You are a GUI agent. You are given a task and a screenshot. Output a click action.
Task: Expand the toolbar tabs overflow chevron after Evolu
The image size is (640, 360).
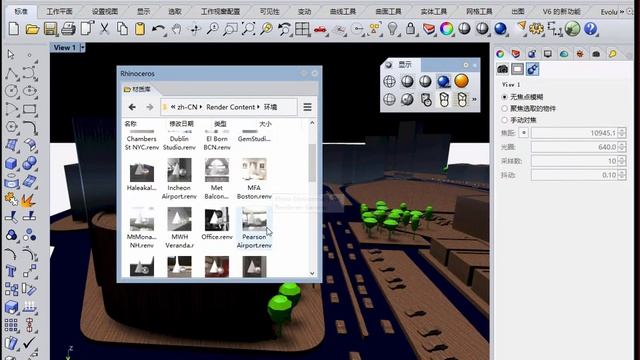click(622, 12)
